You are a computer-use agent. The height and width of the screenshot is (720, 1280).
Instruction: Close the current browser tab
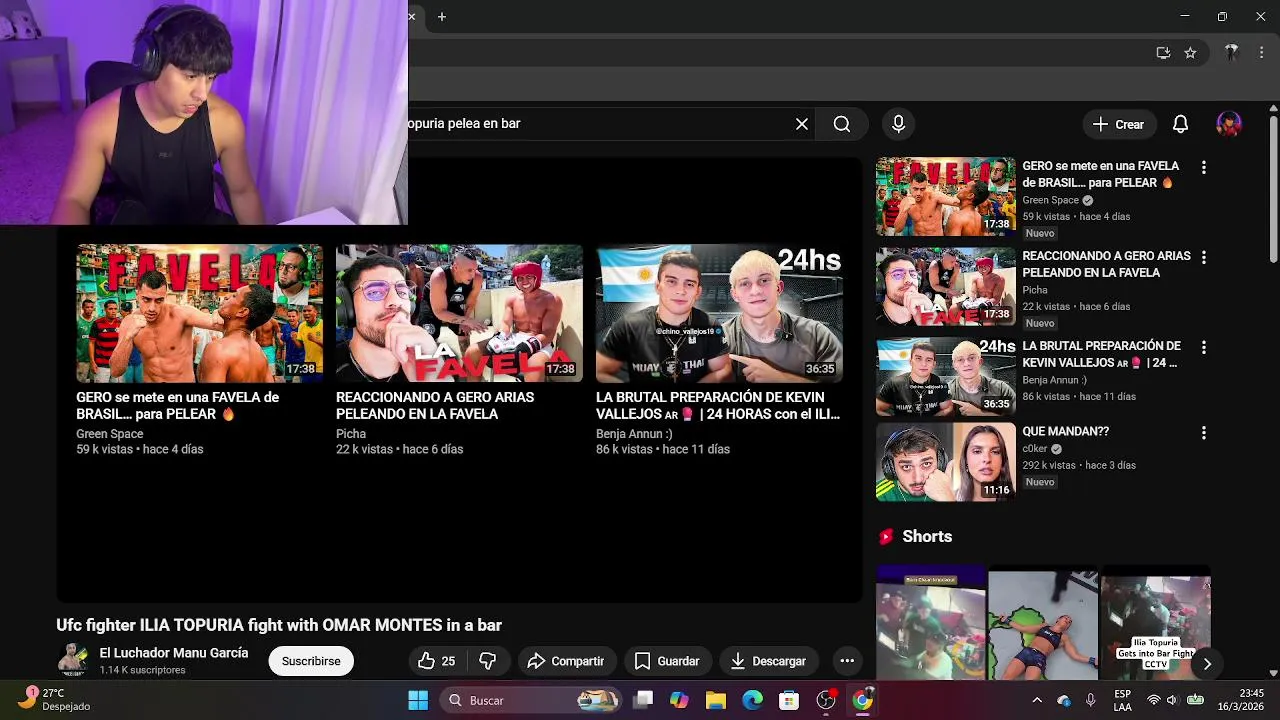(411, 16)
